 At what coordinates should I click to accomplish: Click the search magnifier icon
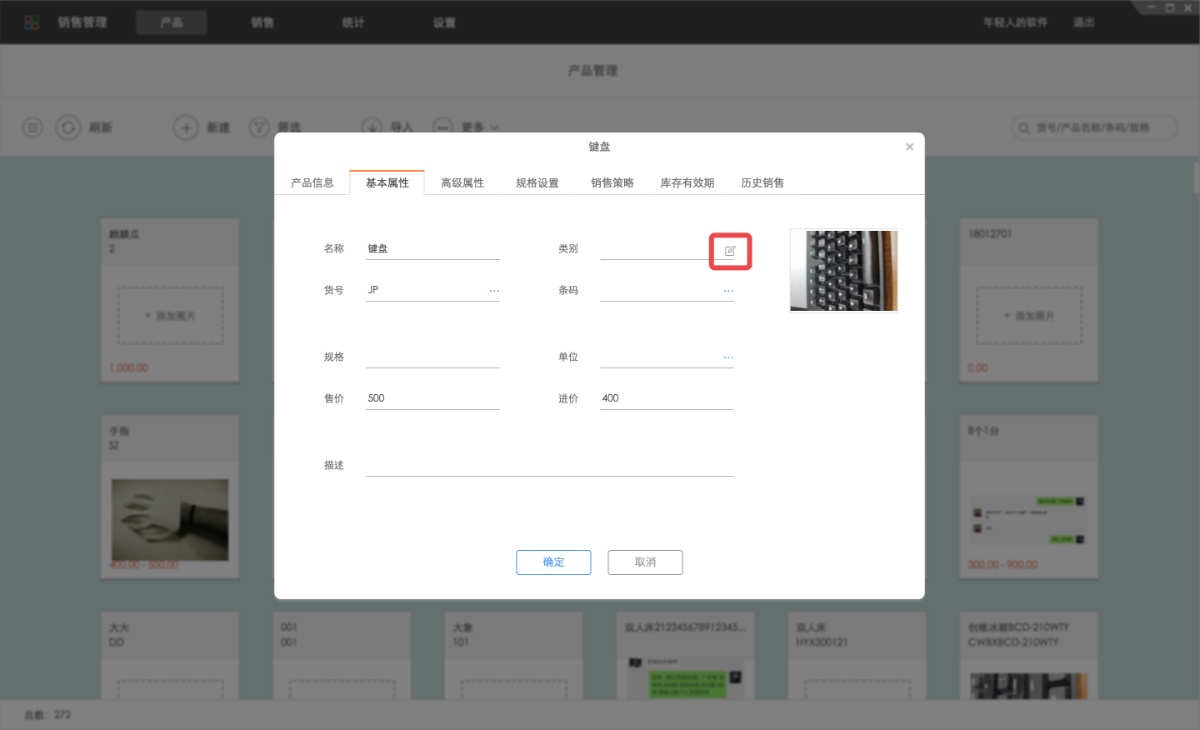pyautogui.click(x=1025, y=128)
